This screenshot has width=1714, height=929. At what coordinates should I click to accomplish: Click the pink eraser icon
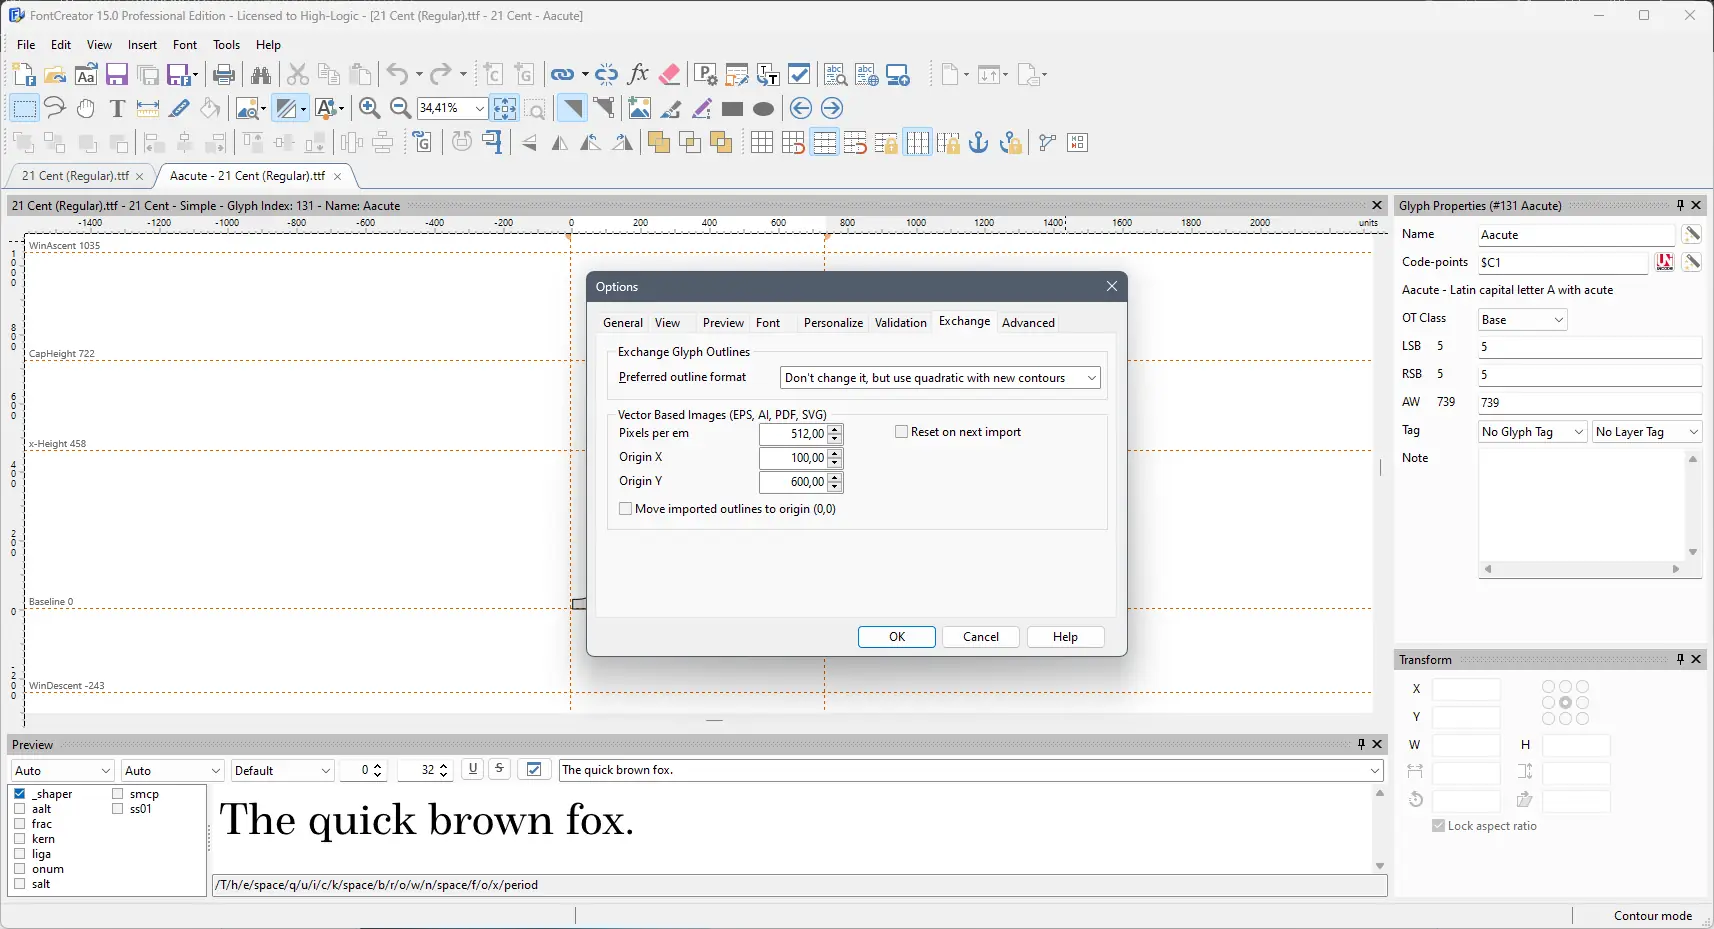[670, 75]
